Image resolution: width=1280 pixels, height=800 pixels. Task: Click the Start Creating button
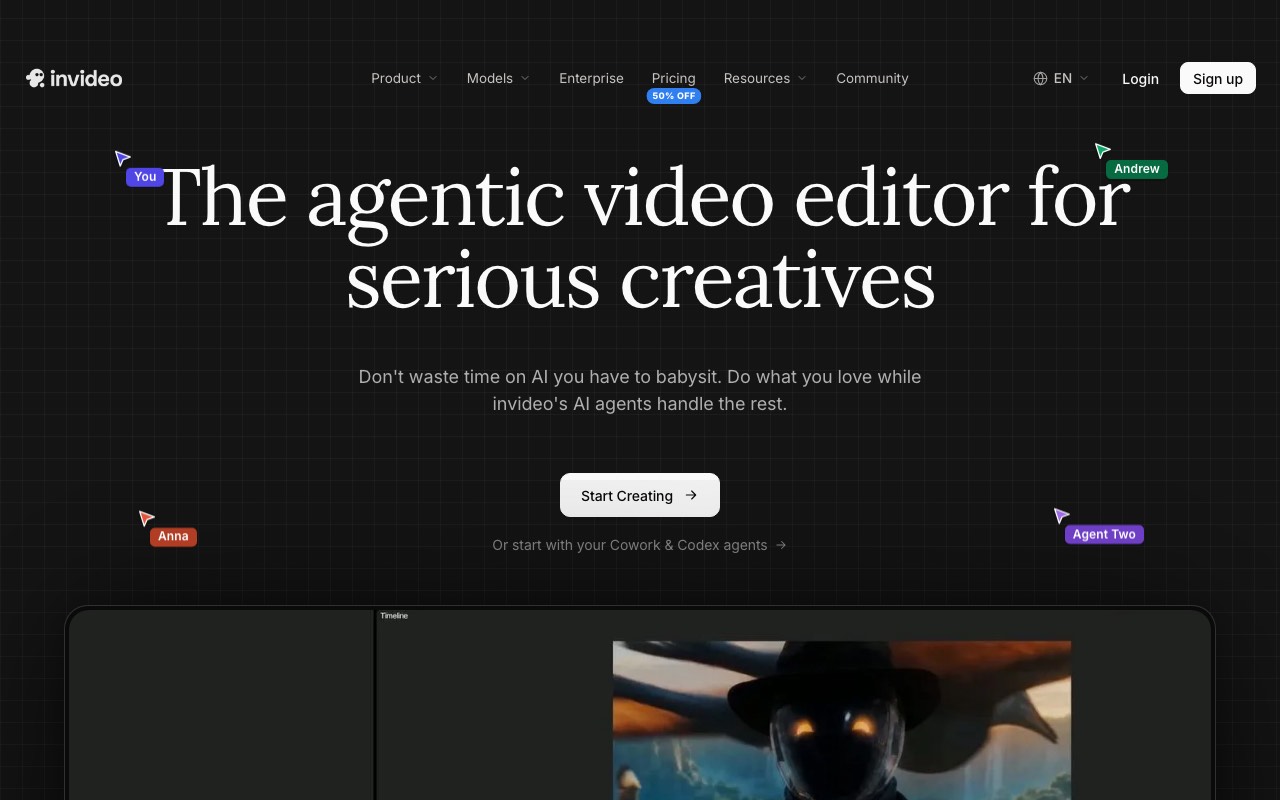pos(640,495)
